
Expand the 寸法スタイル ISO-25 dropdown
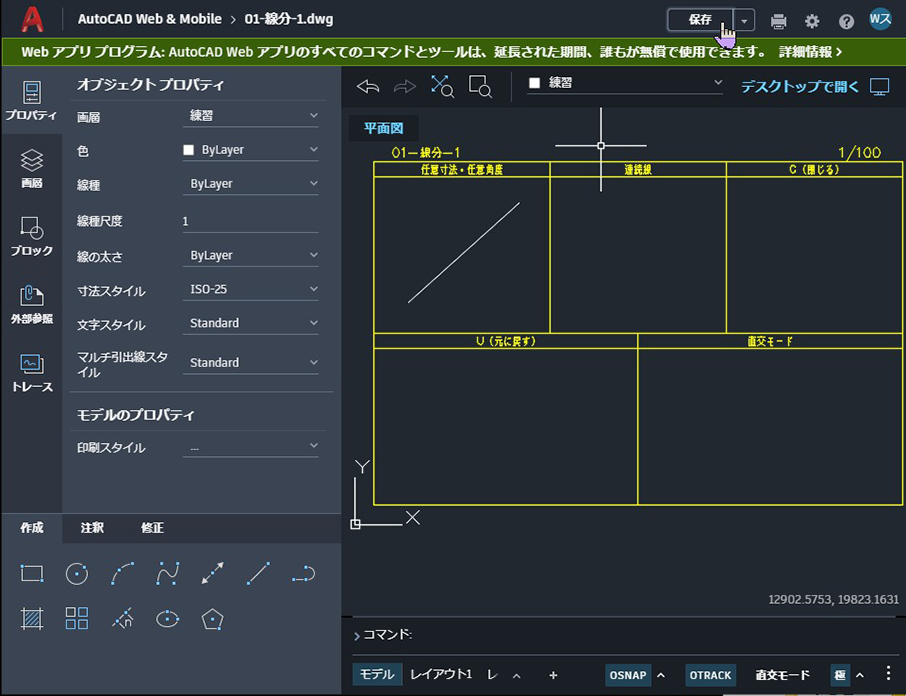(x=251, y=289)
